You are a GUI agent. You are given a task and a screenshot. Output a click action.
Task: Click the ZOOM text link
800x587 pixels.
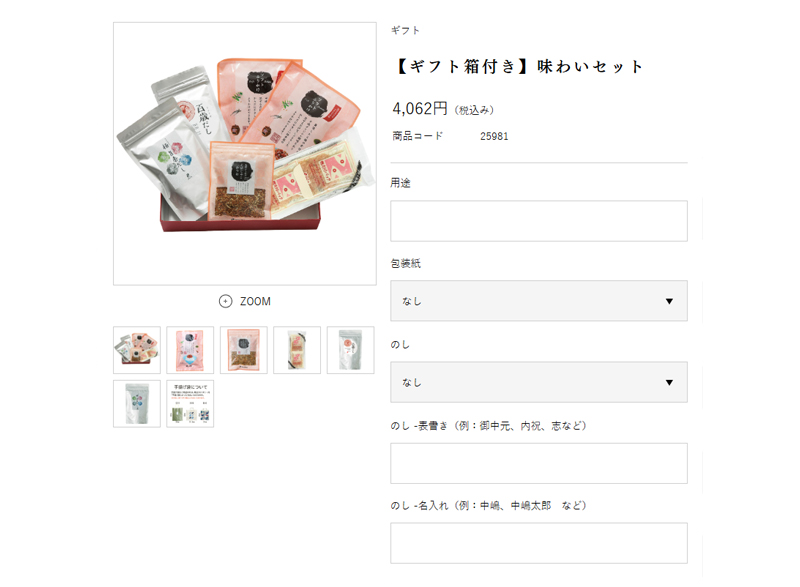pyautogui.click(x=255, y=301)
